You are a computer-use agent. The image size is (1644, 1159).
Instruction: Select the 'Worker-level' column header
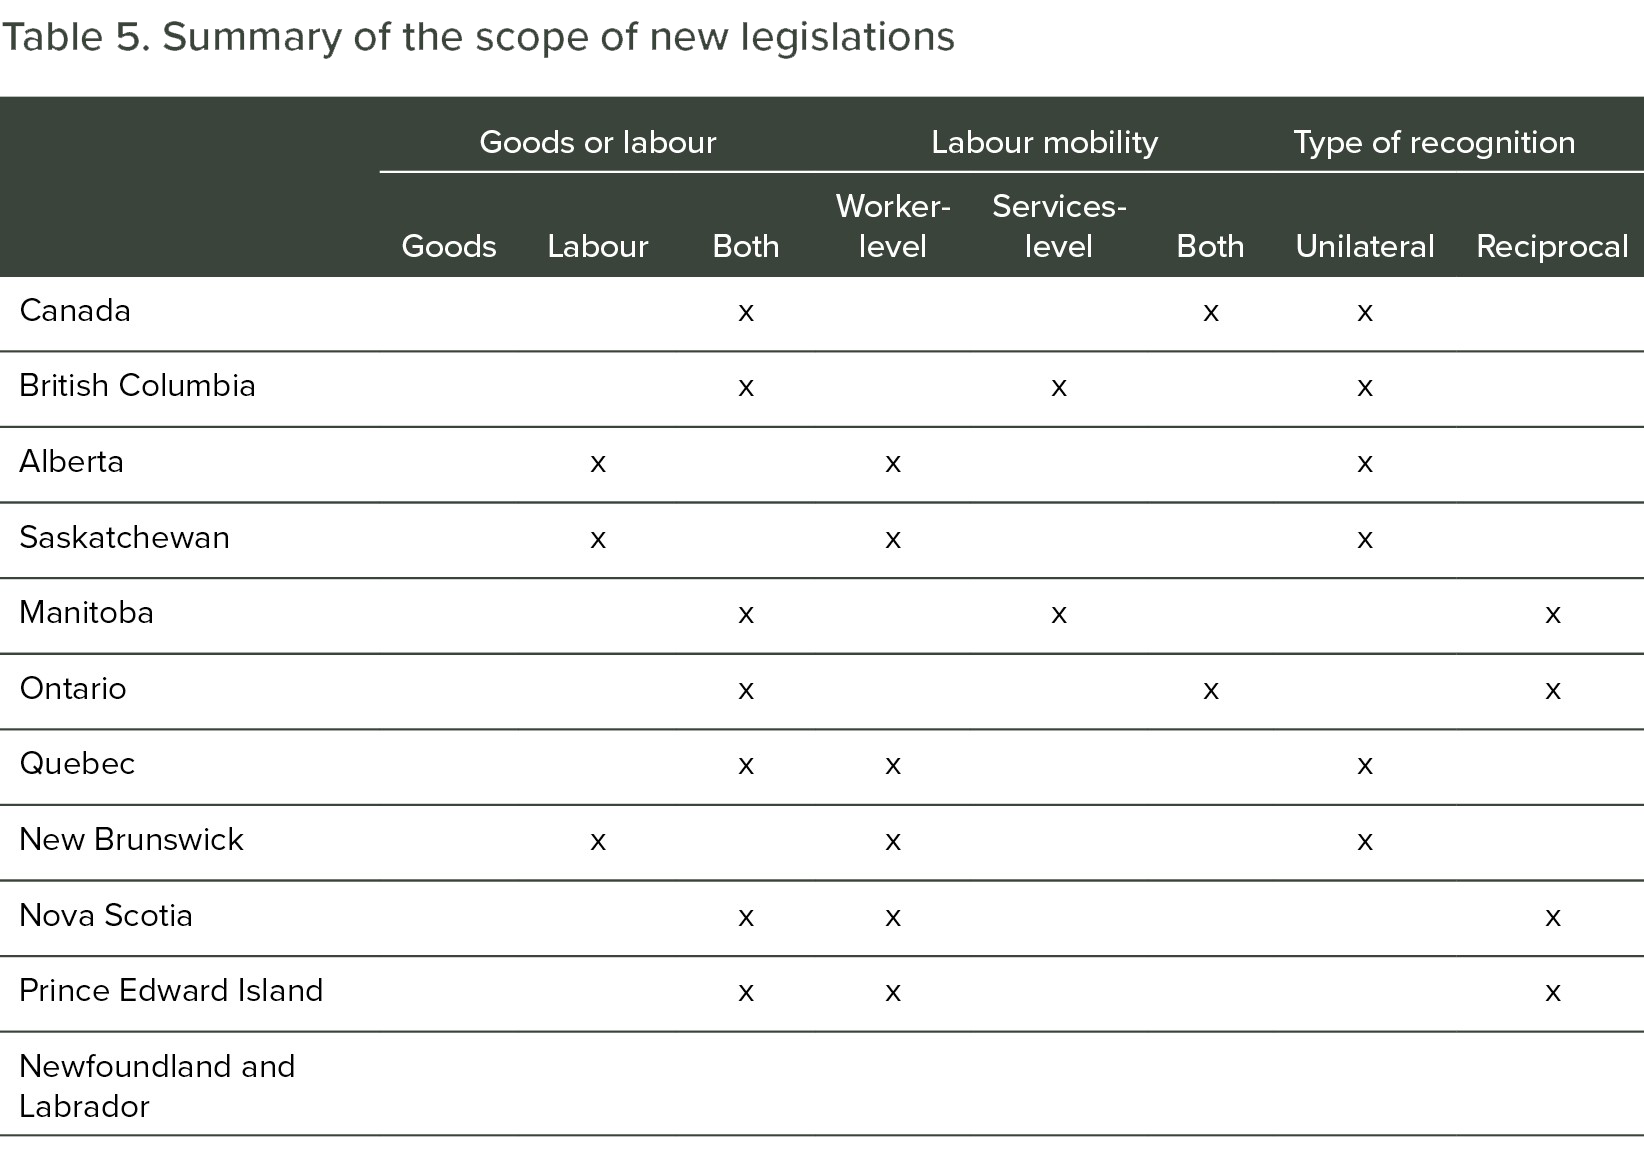point(892,226)
